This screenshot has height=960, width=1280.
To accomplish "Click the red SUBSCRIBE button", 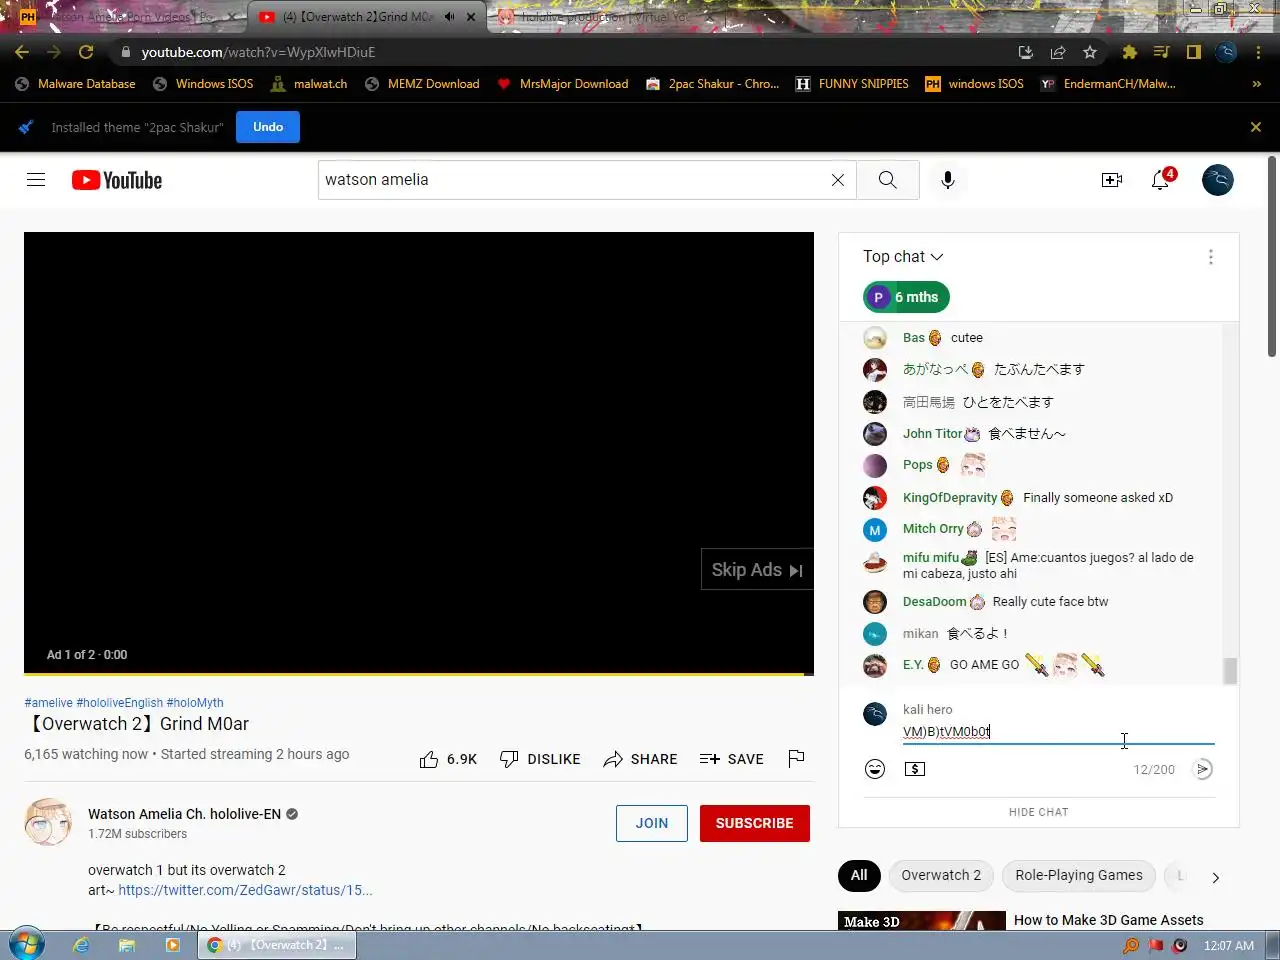I will (755, 823).
